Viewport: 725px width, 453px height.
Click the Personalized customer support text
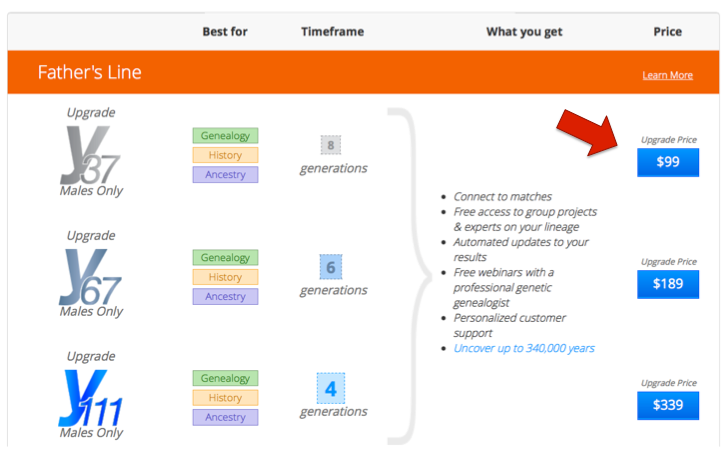coord(509,325)
